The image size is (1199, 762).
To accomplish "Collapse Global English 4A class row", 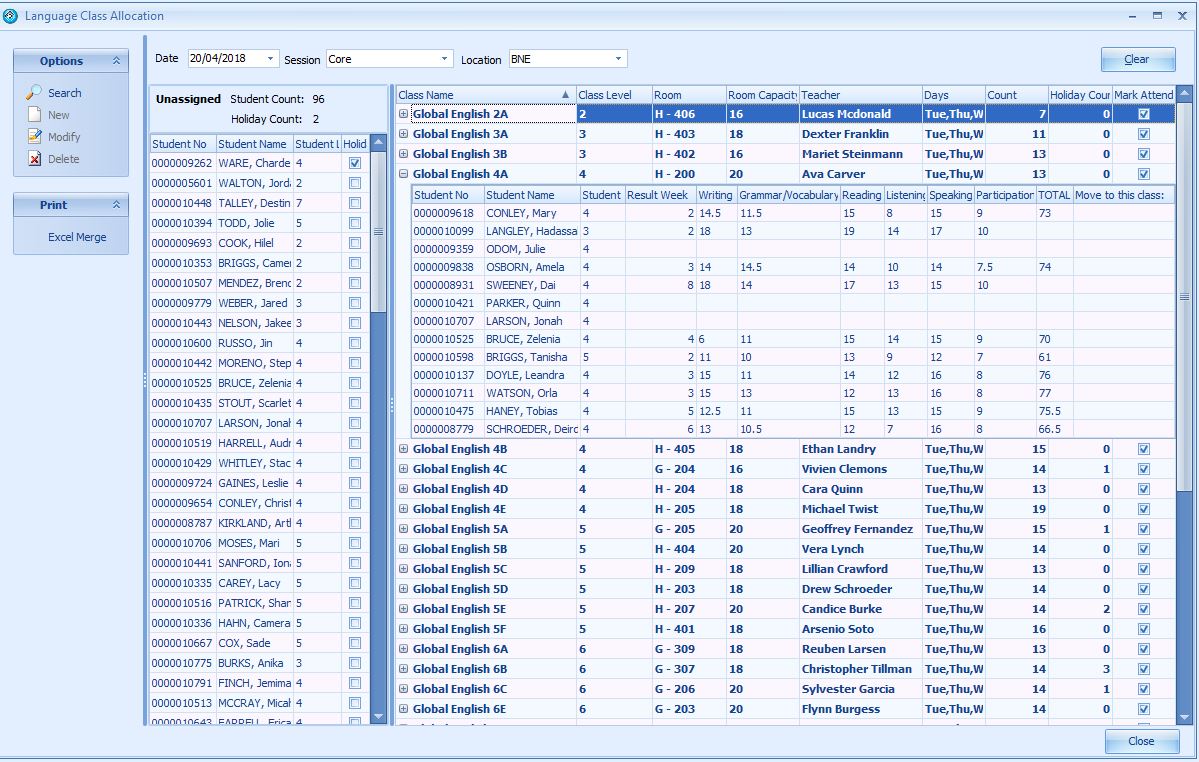I will coord(404,174).
